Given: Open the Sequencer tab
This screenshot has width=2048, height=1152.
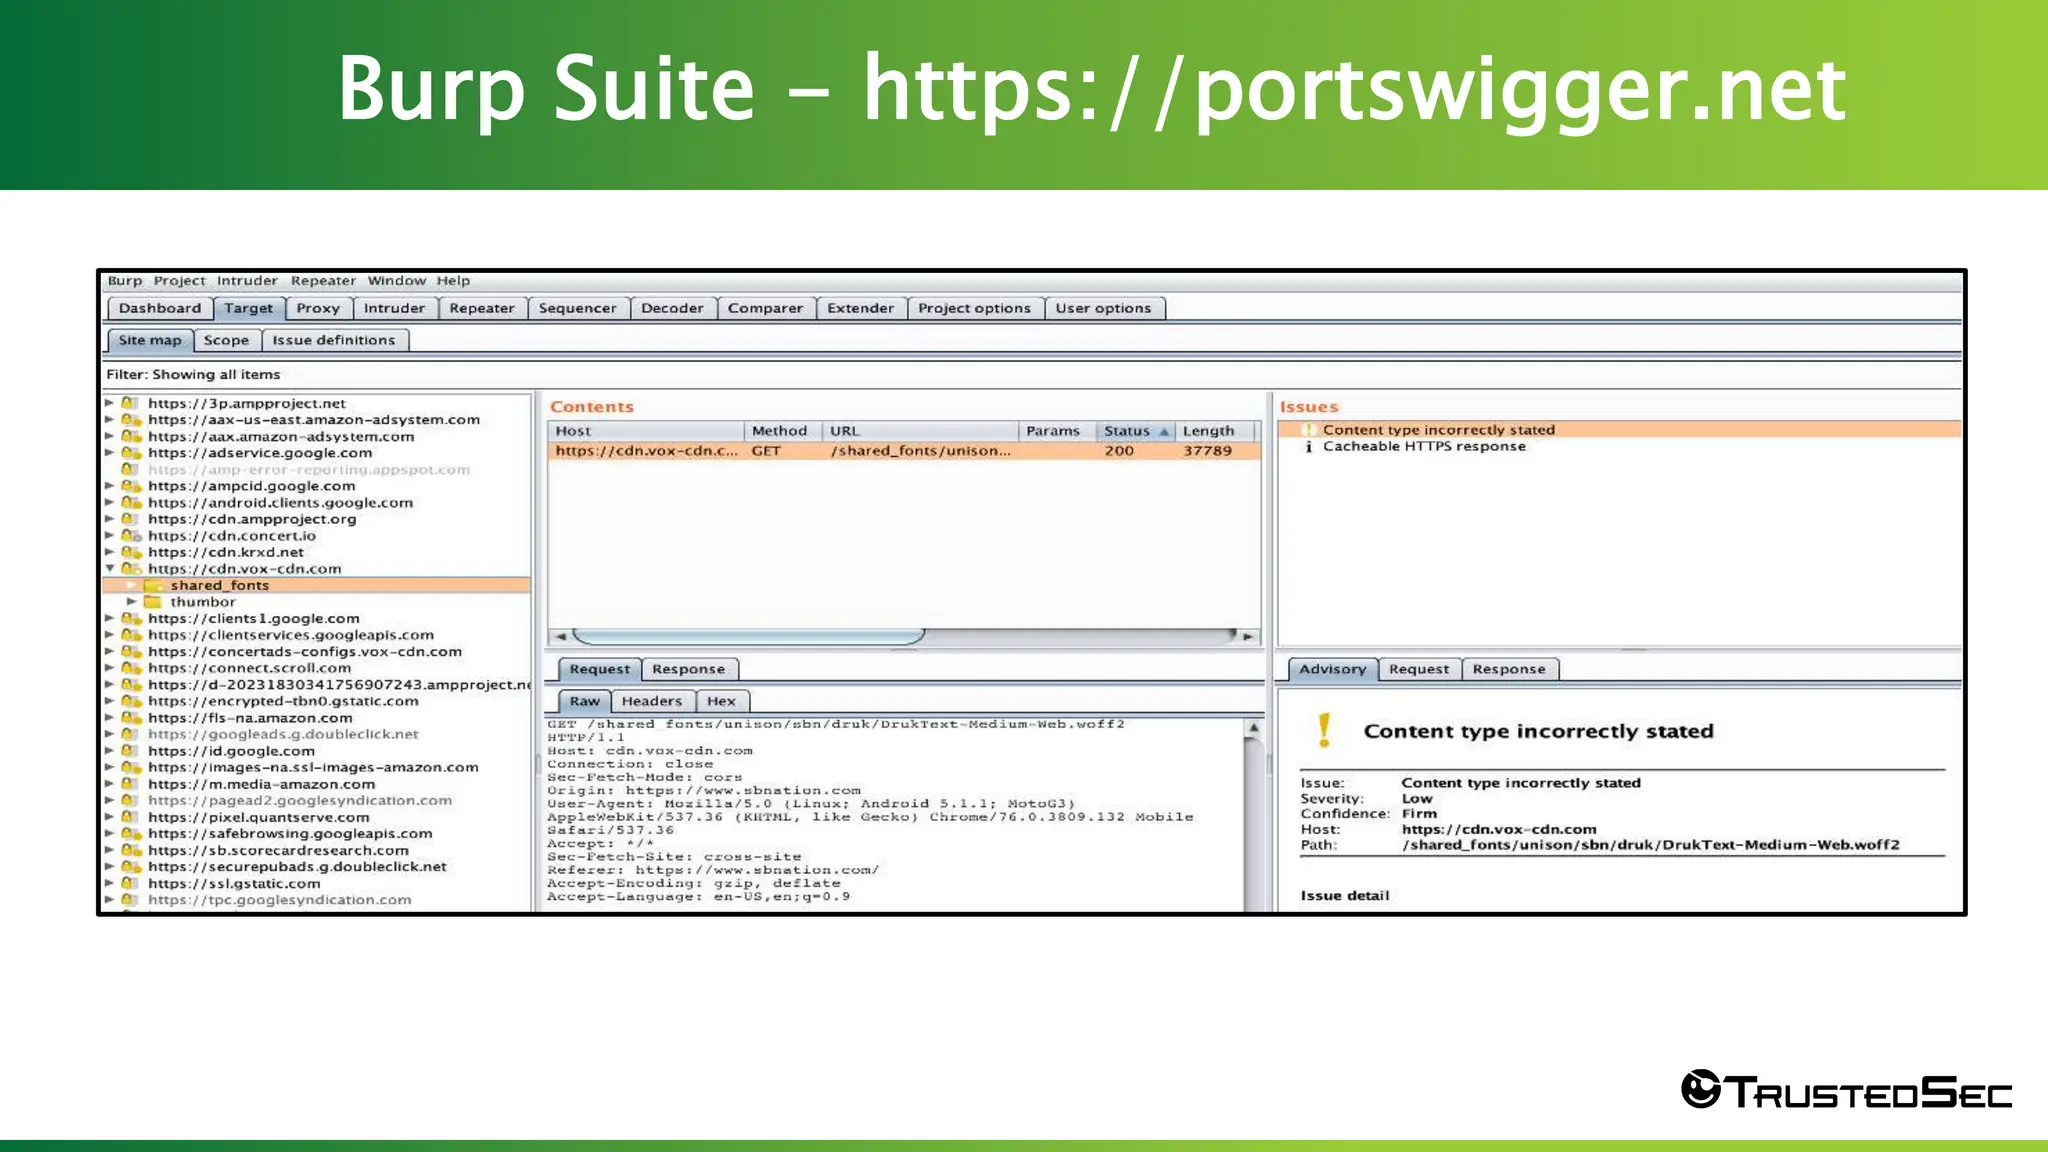Looking at the screenshot, I should pos(578,308).
